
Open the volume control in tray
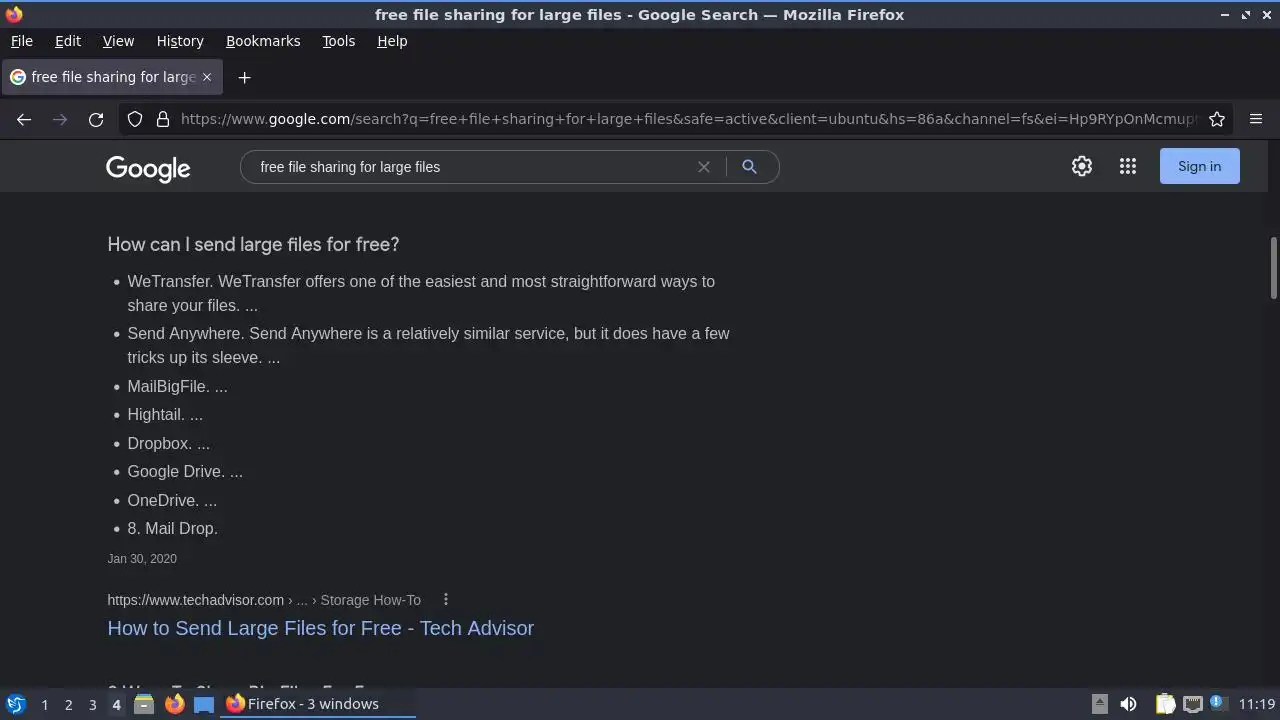1128,704
